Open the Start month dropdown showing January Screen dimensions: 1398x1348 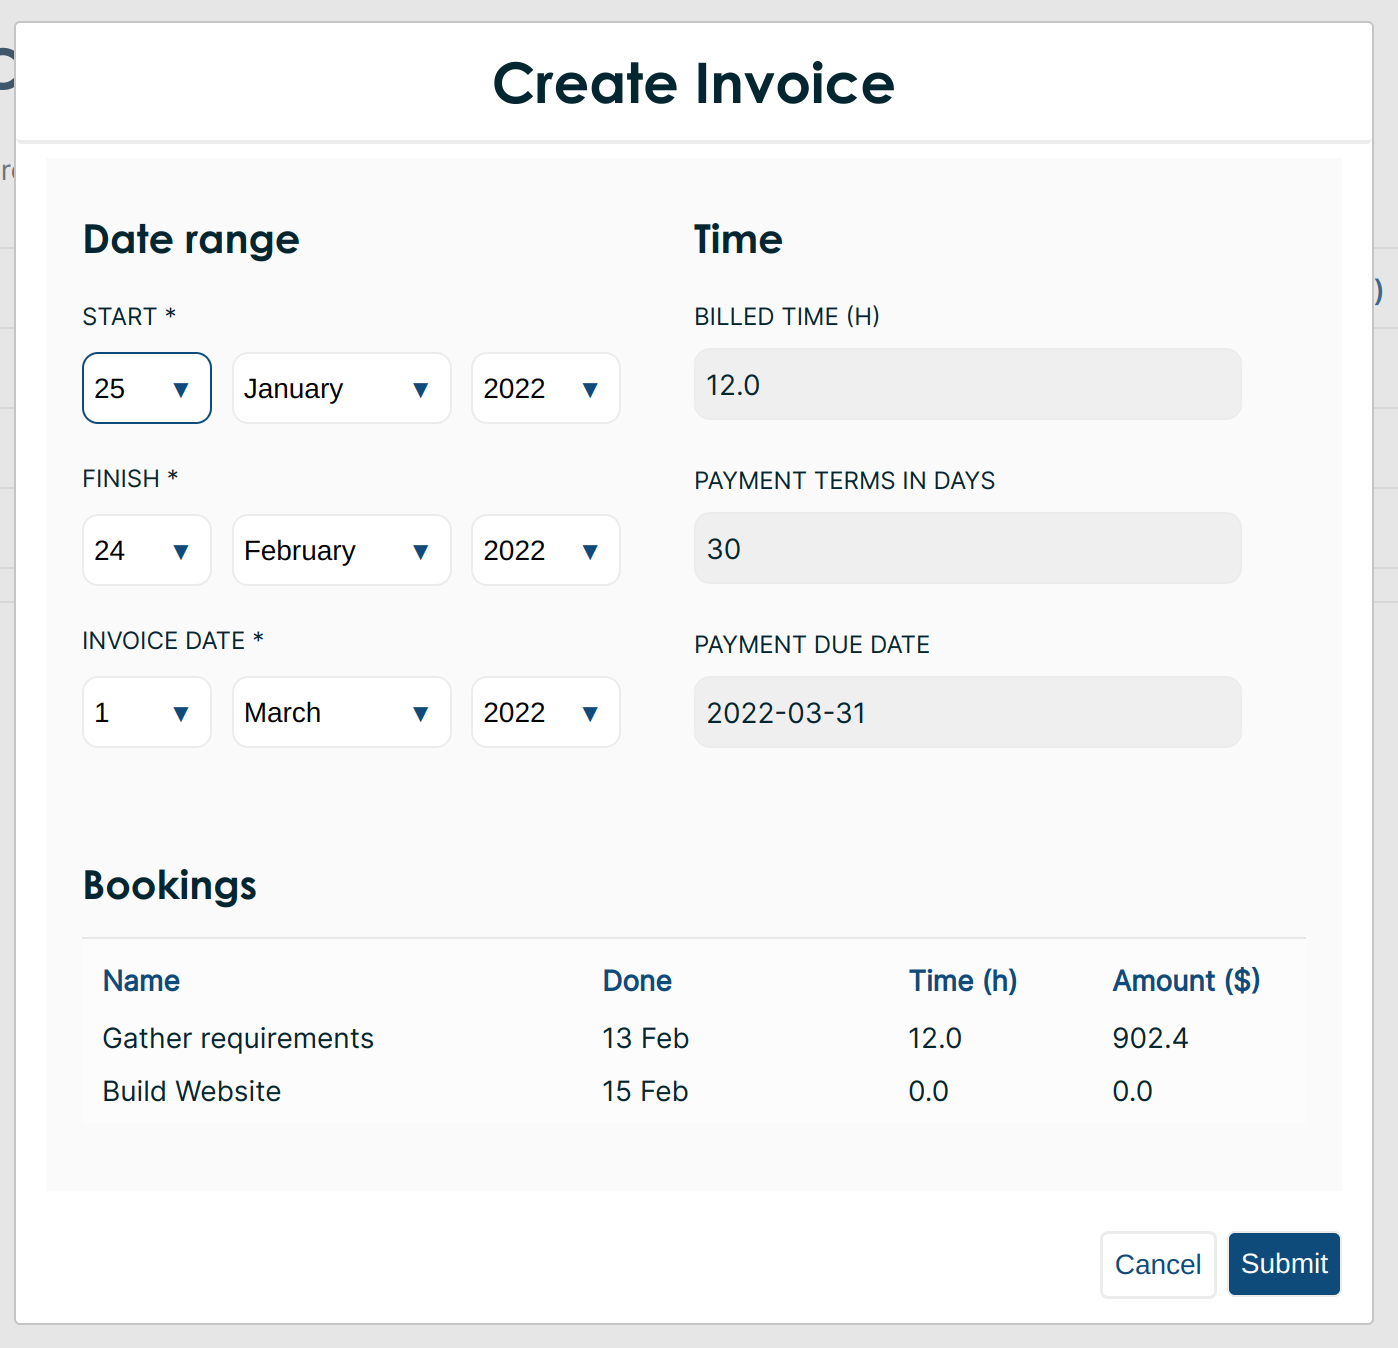[341, 388]
